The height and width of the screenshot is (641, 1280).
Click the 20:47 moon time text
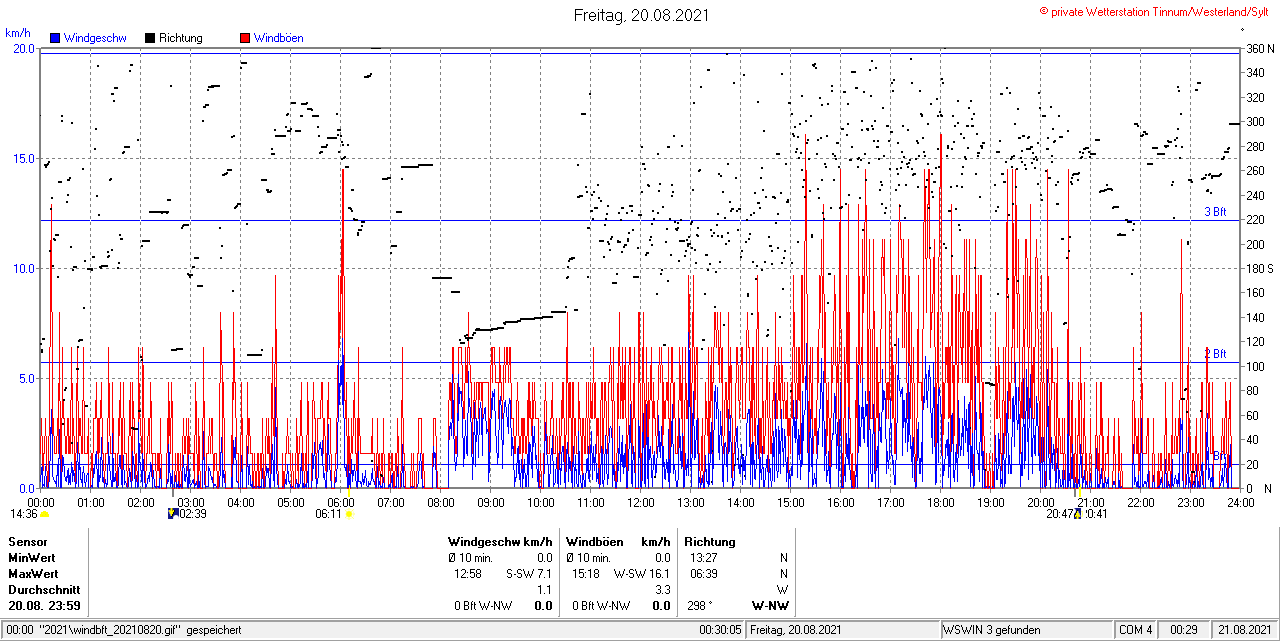(x=1059, y=514)
